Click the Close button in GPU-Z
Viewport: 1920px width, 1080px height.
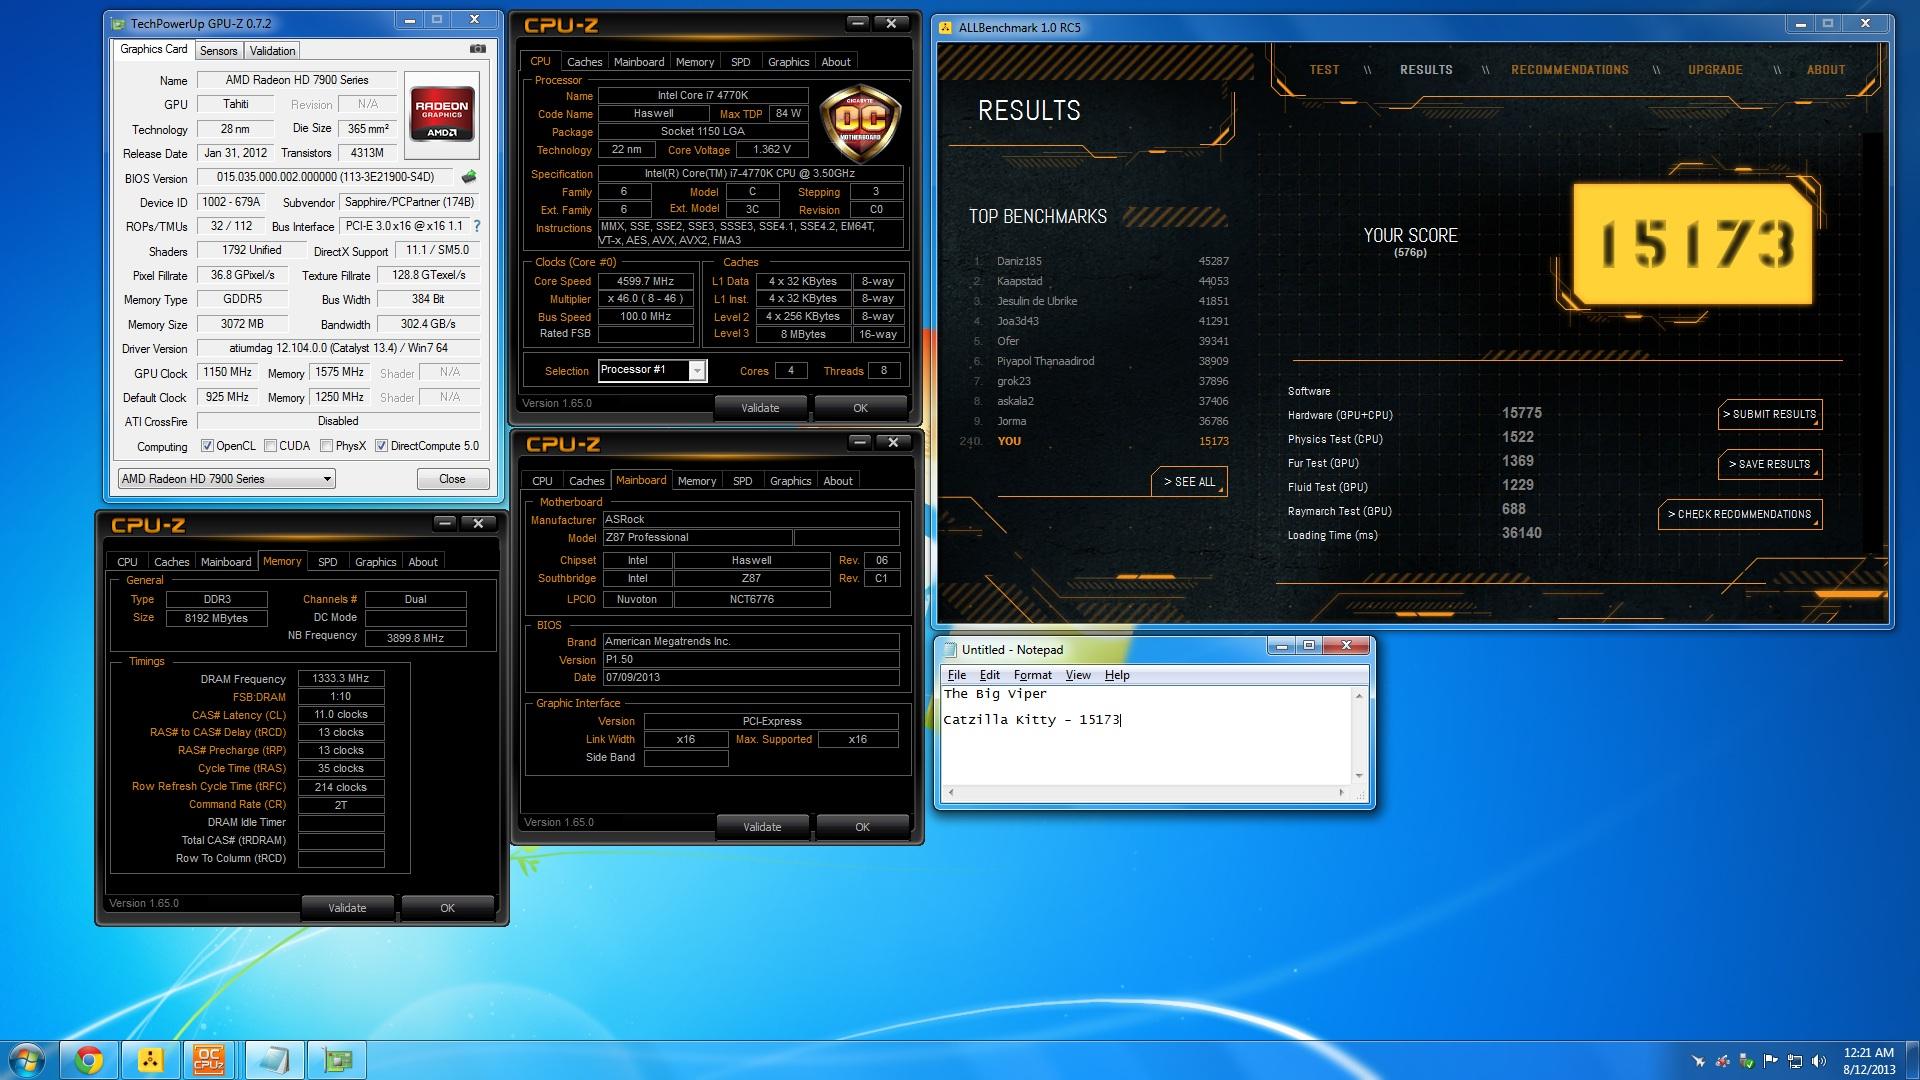(452, 479)
